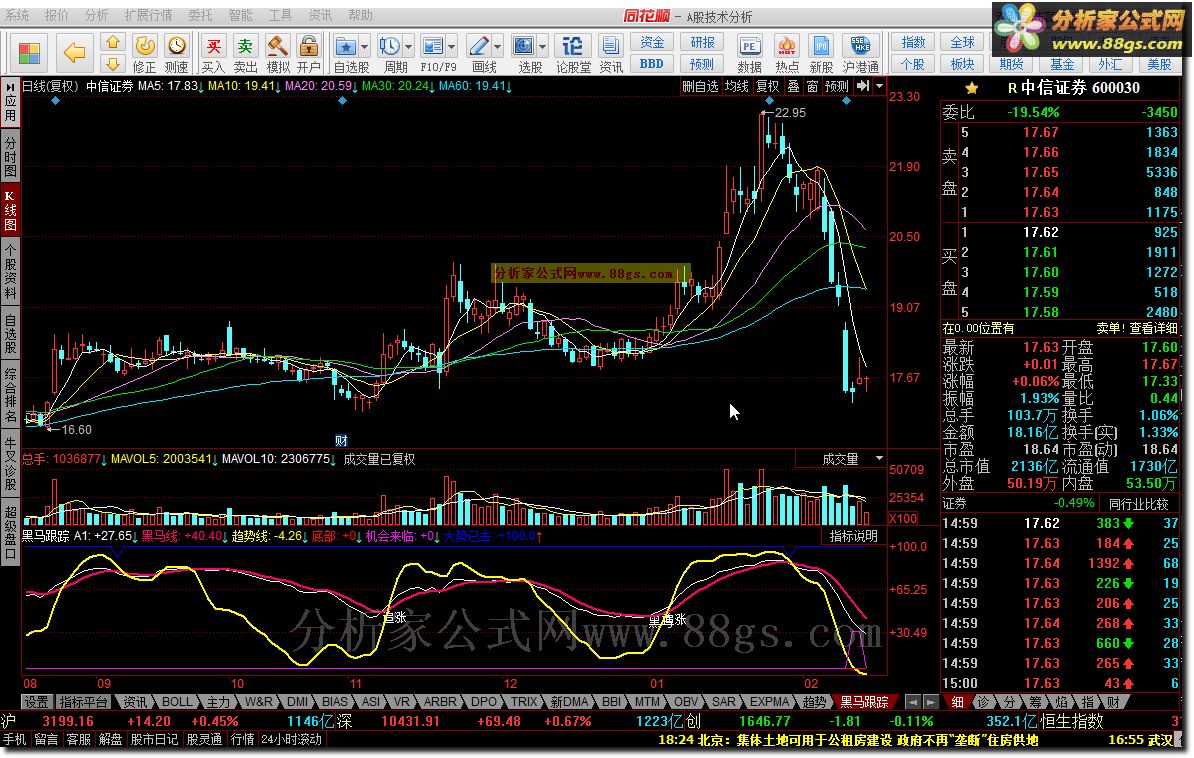The height and width of the screenshot is (758, 1194).
Task: Click the 板块 button
Action: (963, 64)
